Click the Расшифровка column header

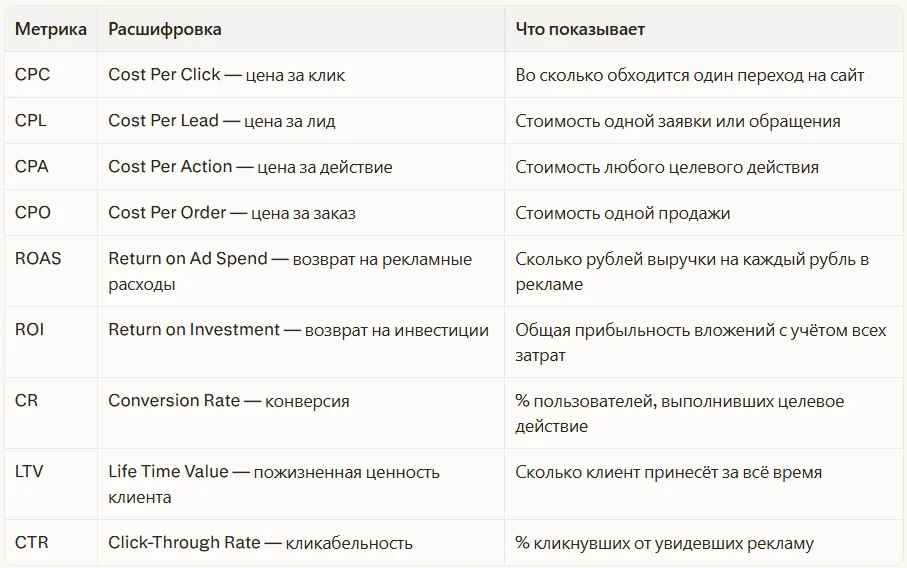165,29
